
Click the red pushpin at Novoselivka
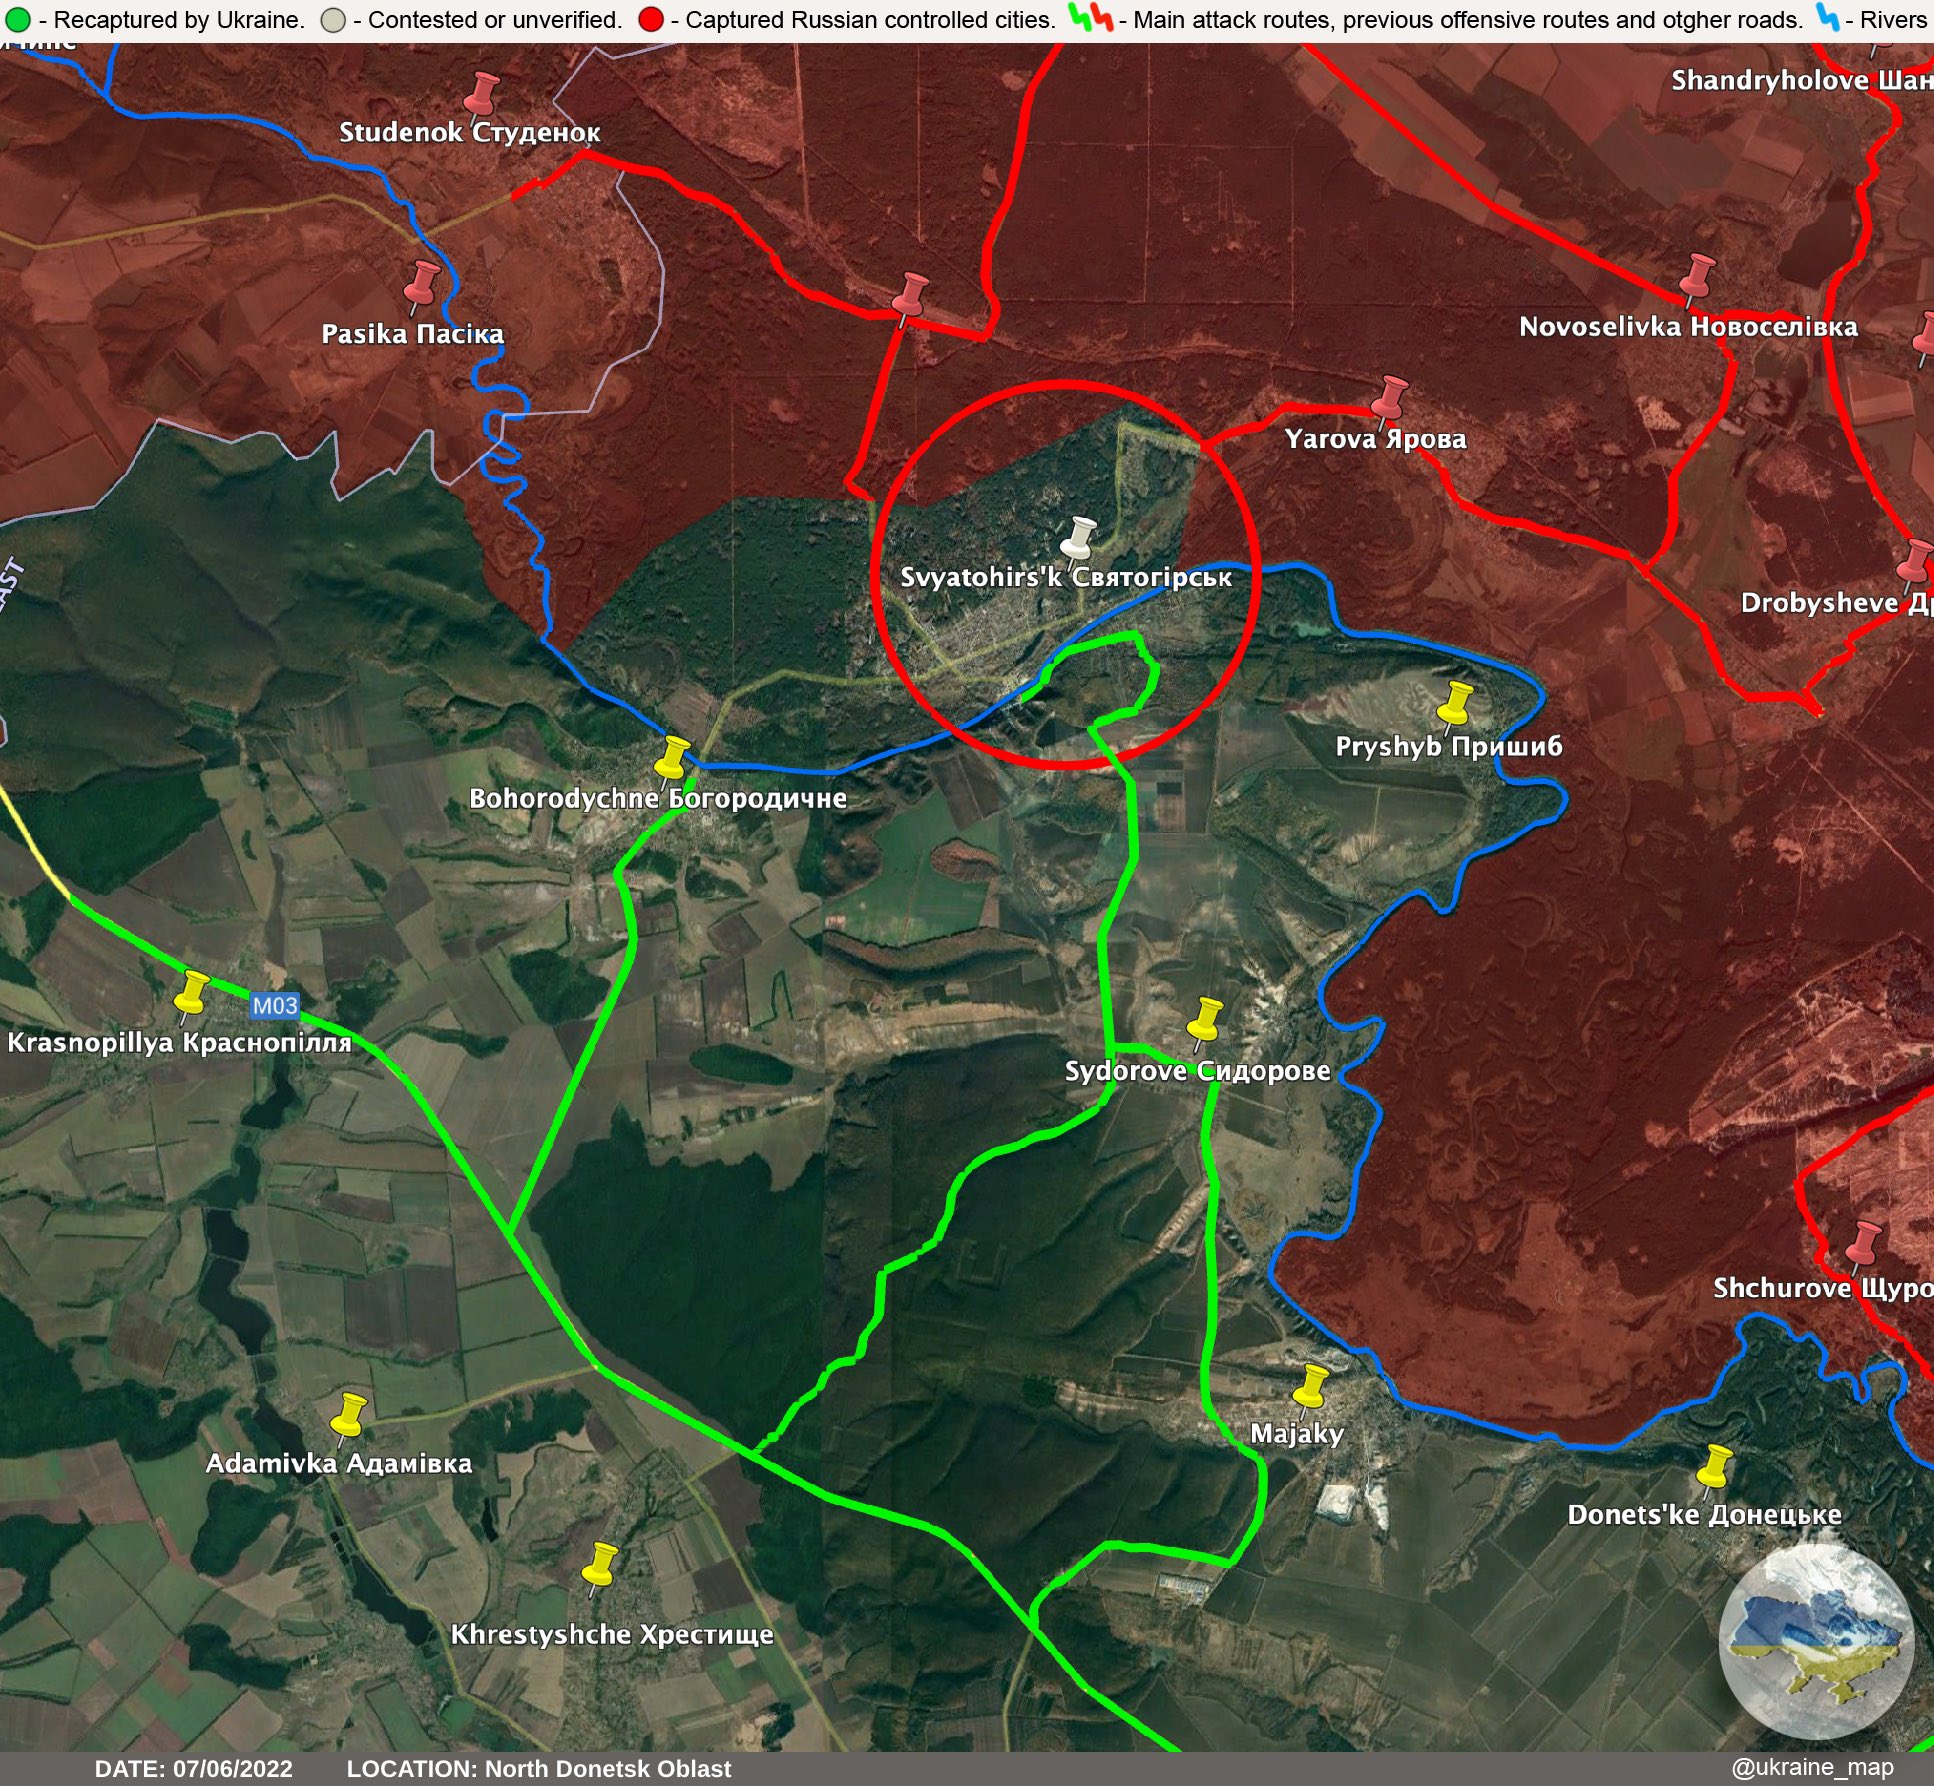(1697, 275)
